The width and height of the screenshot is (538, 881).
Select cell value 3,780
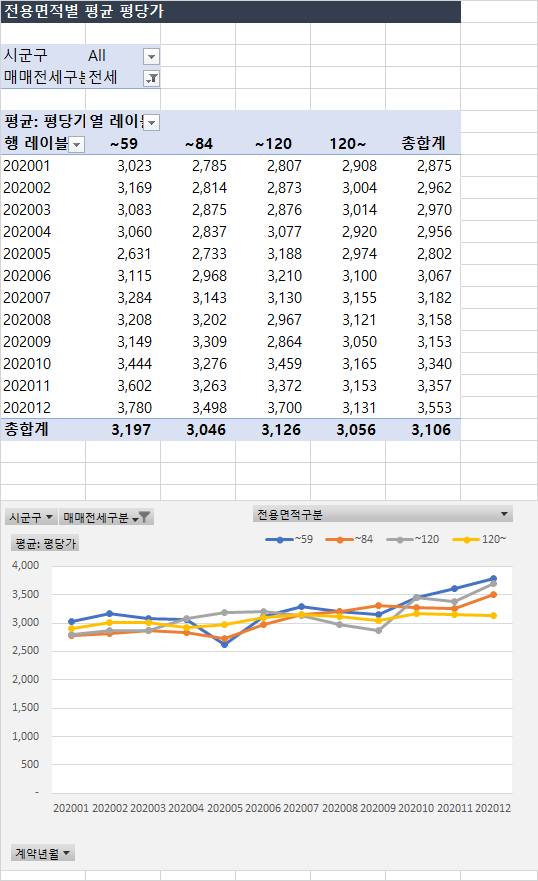pos(123,408)
